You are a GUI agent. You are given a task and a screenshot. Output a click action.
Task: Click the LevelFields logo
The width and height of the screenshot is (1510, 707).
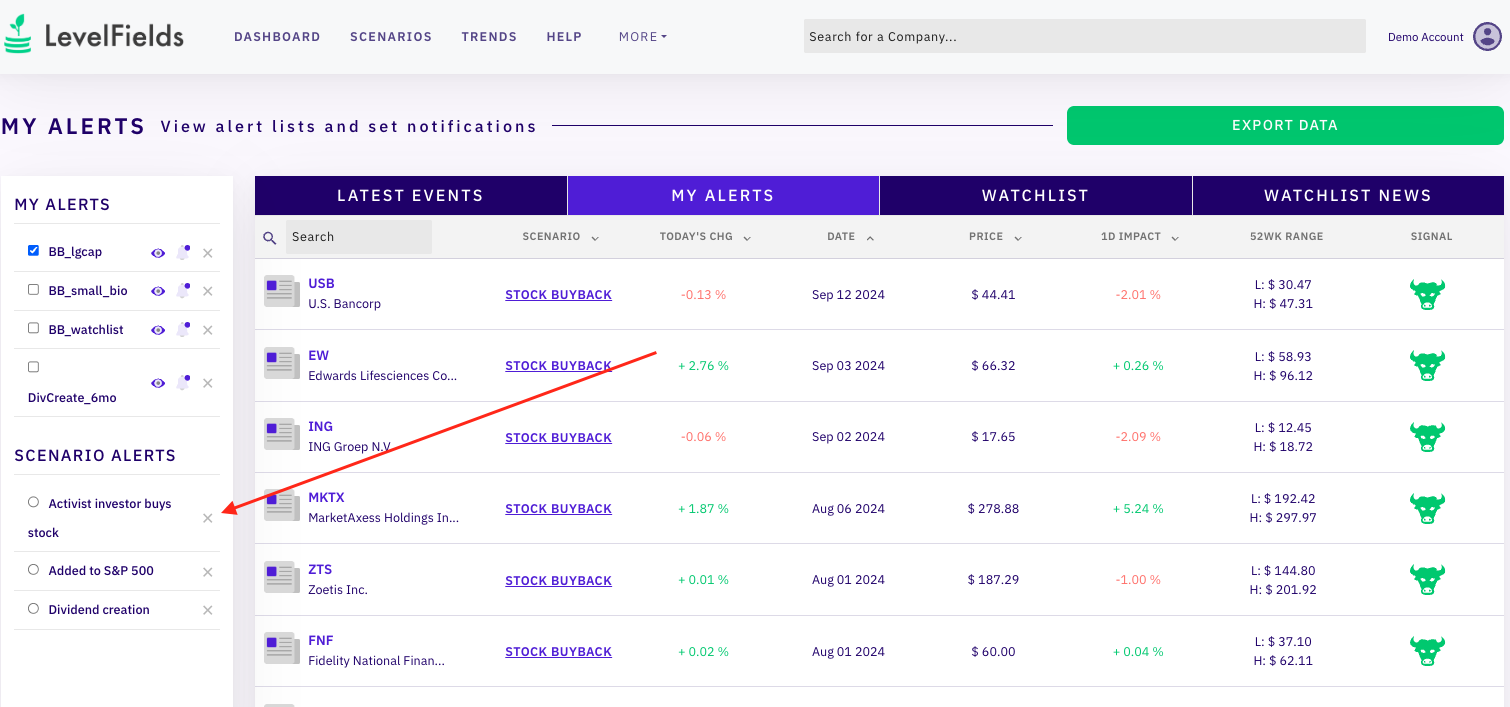(x=94, y=35)
